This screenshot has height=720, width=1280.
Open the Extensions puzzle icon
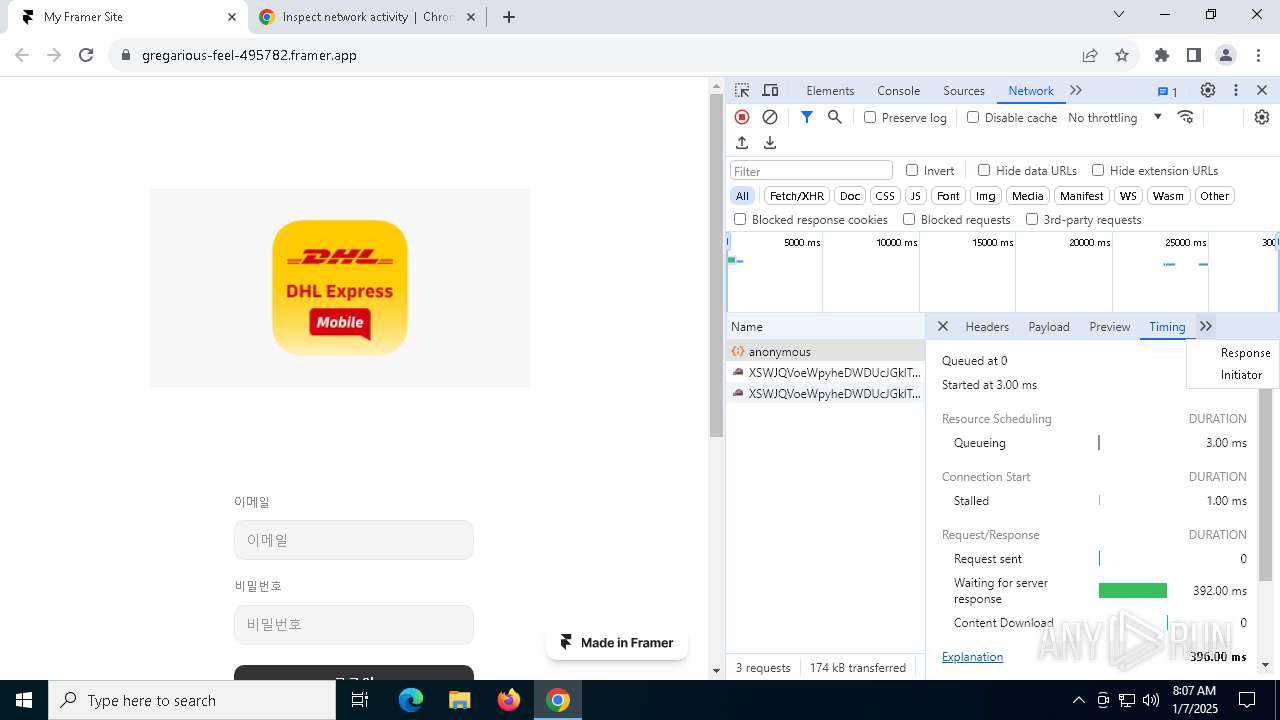[x=1162, y=55]
